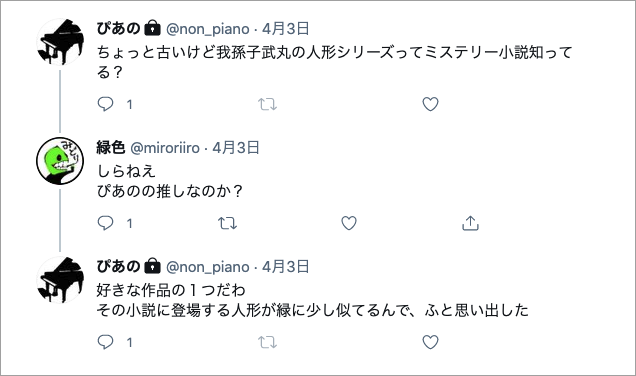Open first tweet's 4月3日 timestamp
The image size is (636, 376).
pos(286,29)
